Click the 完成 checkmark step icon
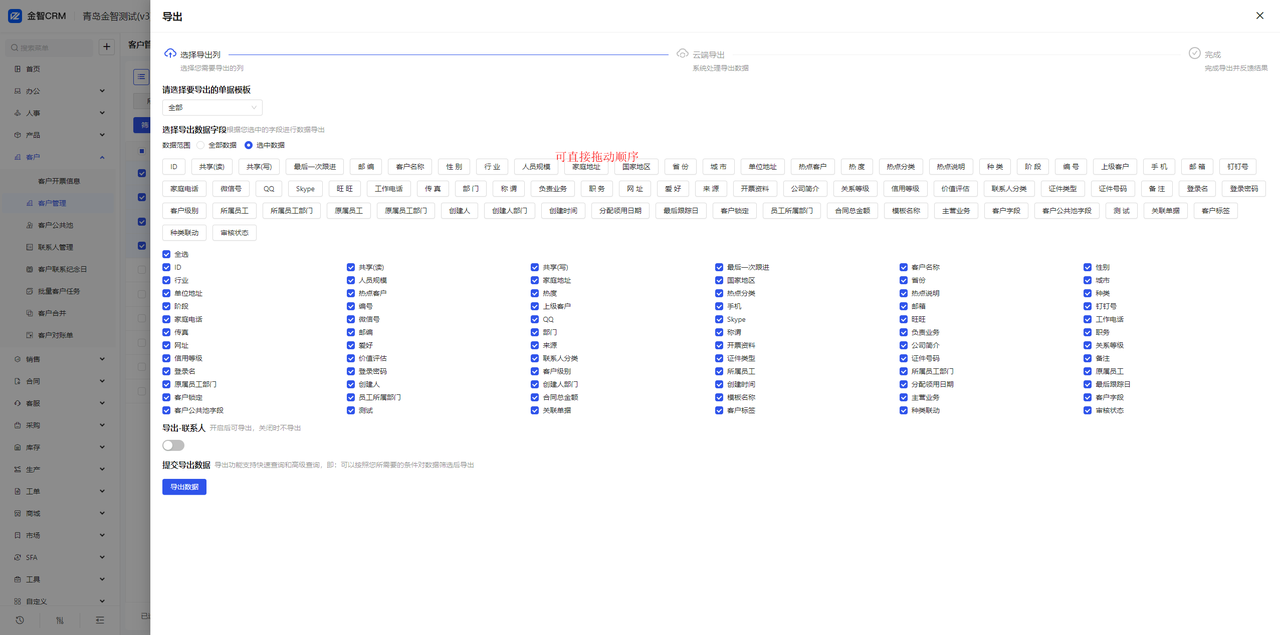This screenshot has width=1280, height=635. 1194,54
